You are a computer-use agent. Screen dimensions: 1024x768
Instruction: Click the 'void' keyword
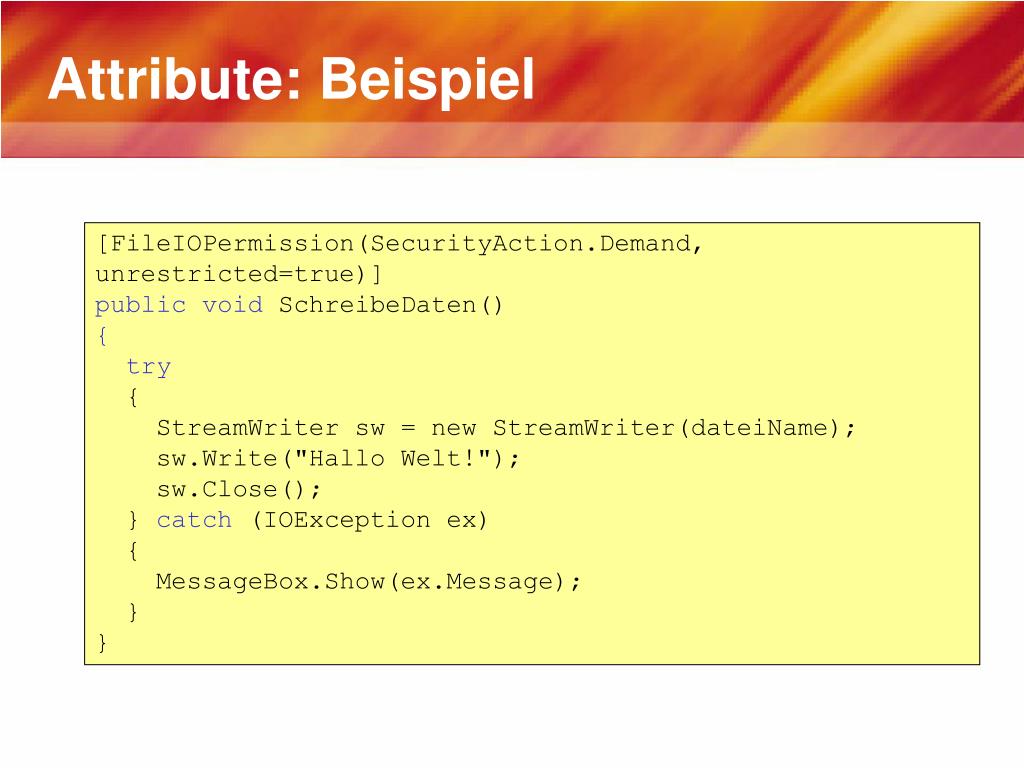point(232,305)
